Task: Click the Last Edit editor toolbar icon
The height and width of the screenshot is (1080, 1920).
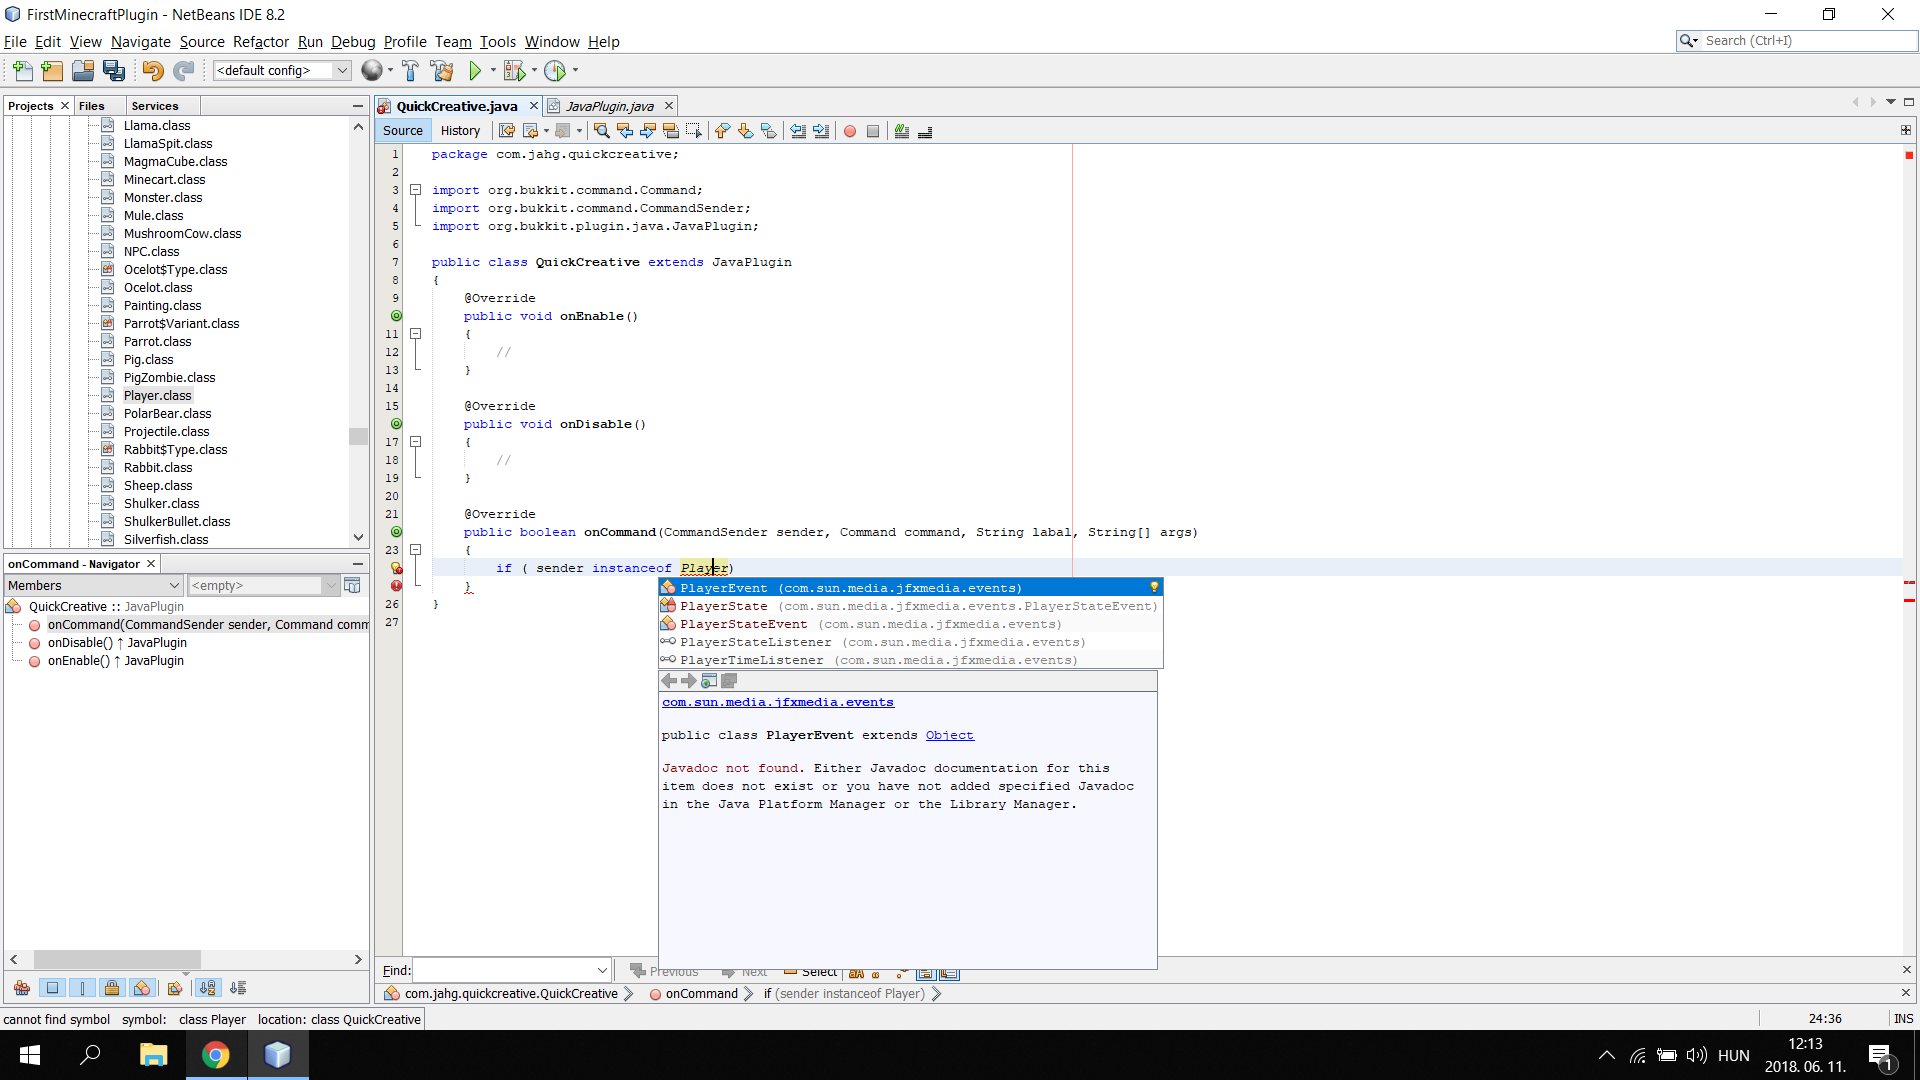Action: click(507, 131)
